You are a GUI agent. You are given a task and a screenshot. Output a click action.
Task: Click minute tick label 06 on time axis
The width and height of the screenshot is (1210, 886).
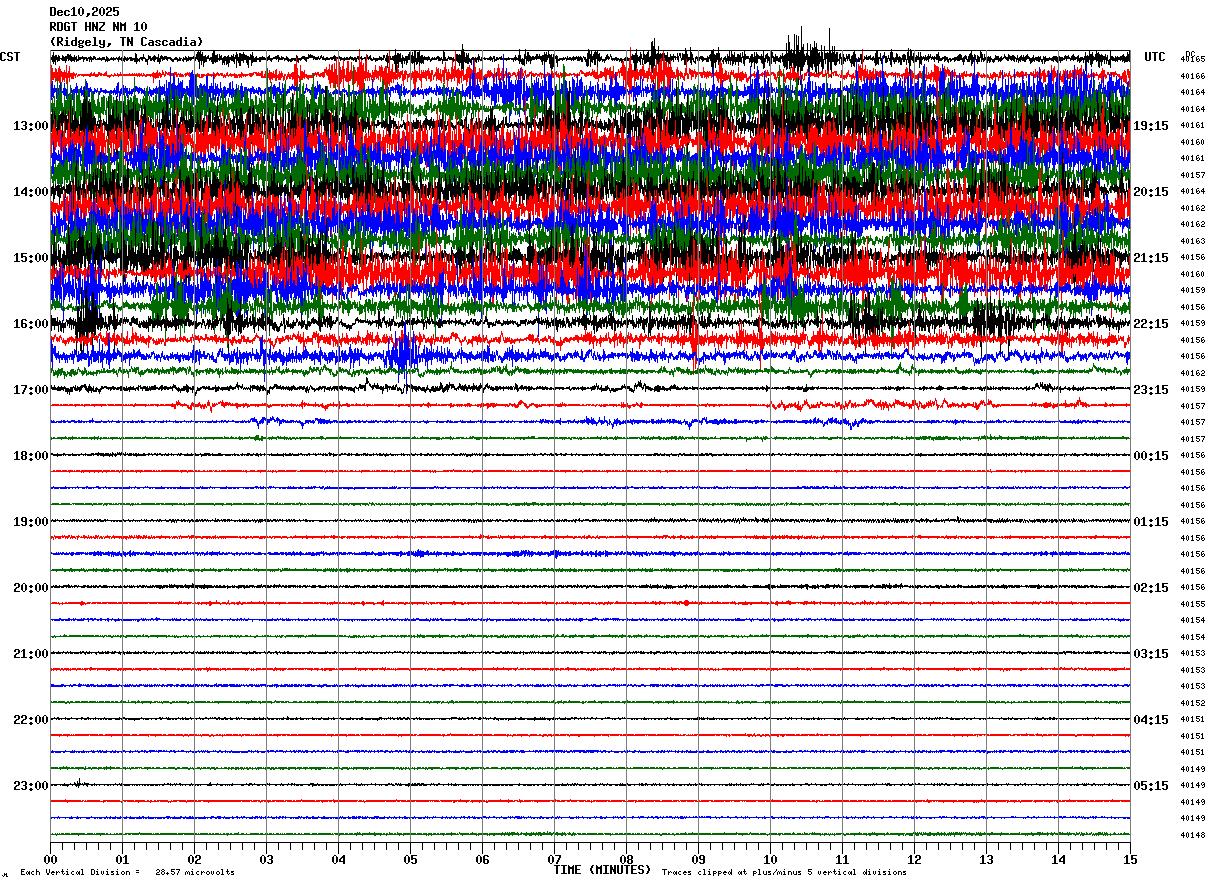[x=482, y=859]
